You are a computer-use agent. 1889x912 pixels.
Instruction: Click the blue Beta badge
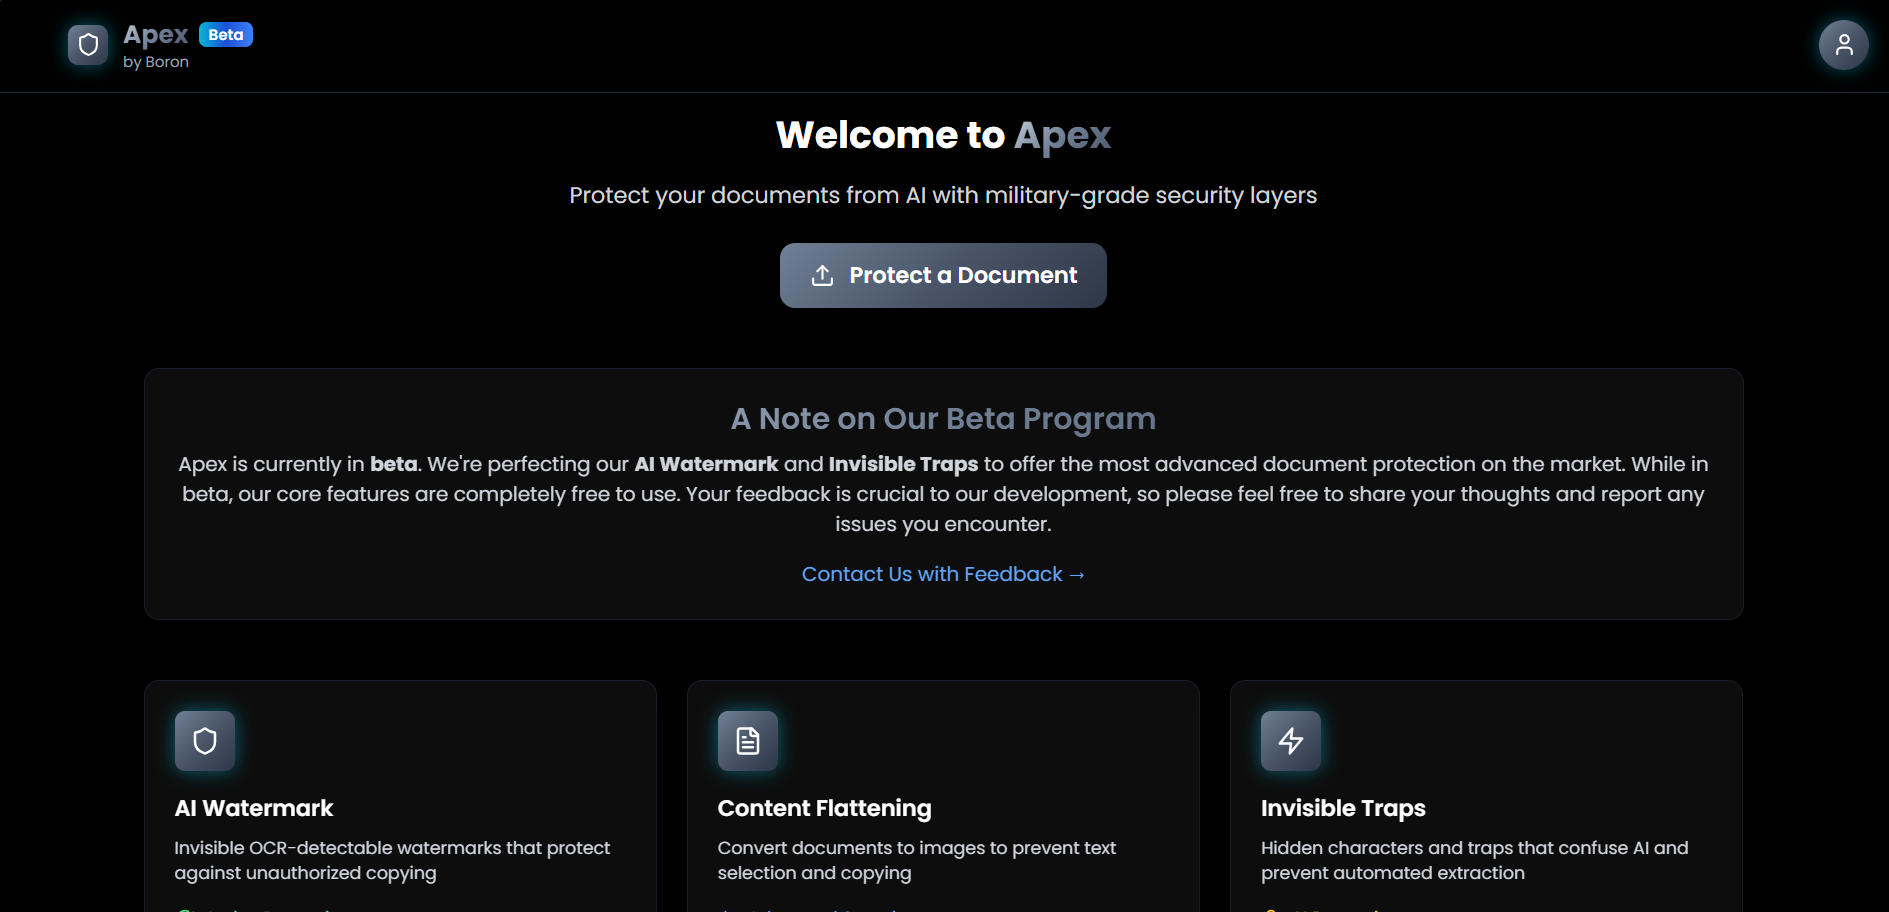(x=226, y=35)
